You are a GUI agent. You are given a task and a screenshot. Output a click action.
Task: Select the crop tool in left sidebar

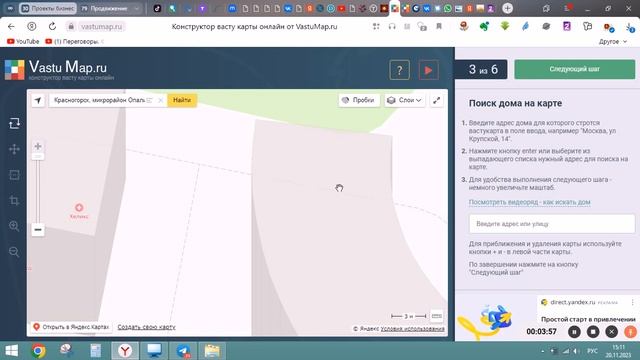(x=14, y=200)
